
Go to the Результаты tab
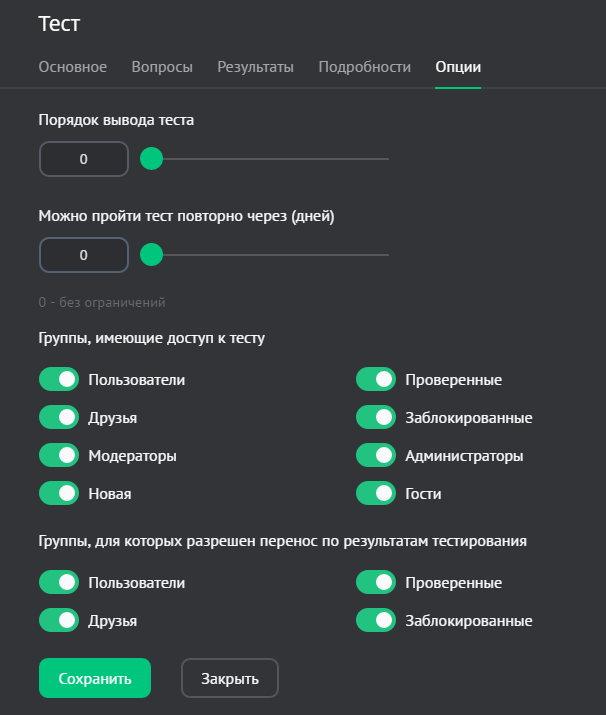click(x=255, y=67)
